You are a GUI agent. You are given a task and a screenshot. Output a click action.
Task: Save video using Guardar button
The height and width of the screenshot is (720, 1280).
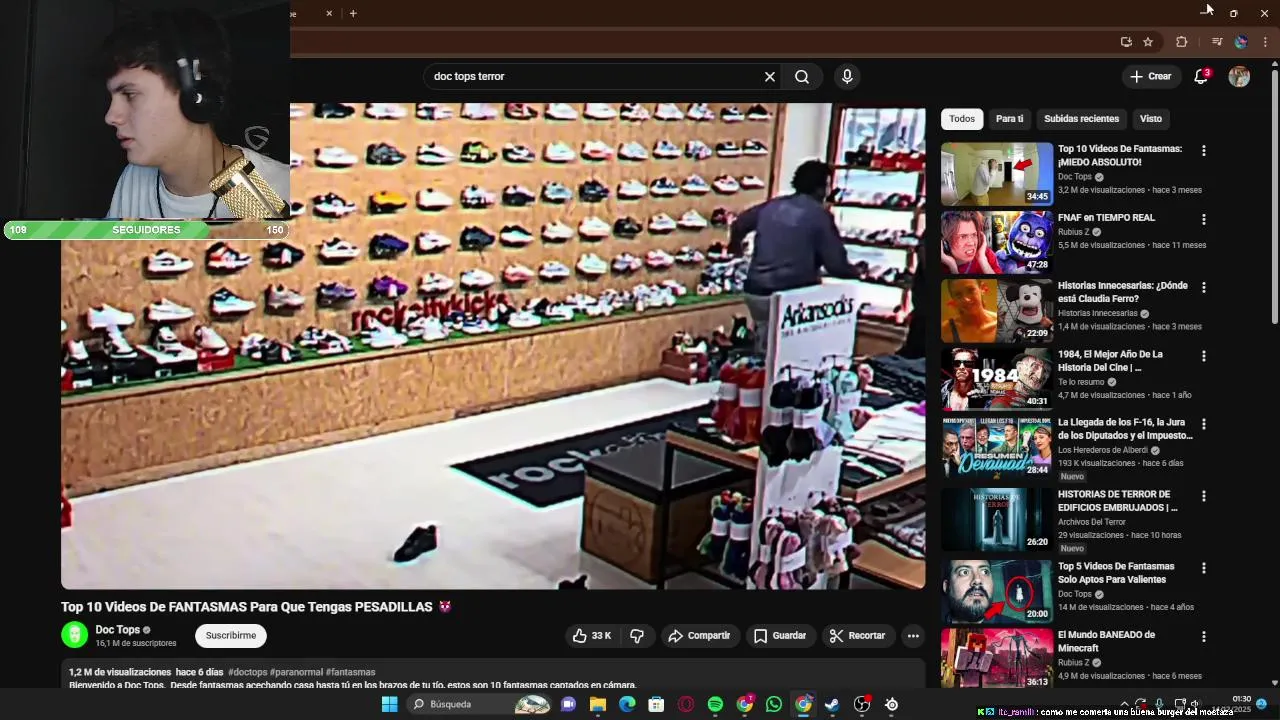point(779,636)
